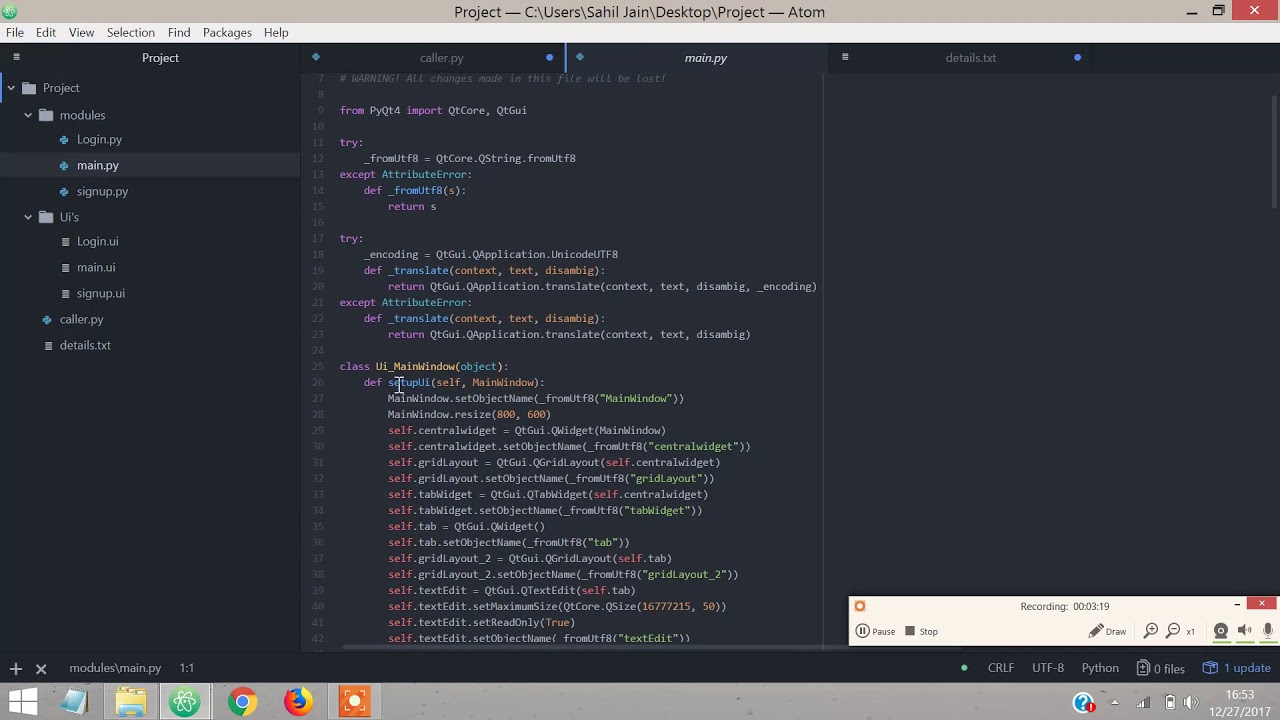
Task: Change the UTF-8 encoding selector
Action: coord(1048,668)
